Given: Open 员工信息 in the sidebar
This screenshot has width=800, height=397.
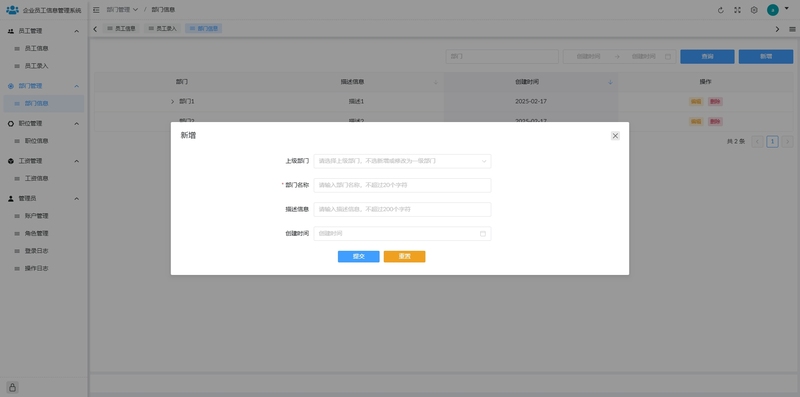Looking at the screenshot, I should [37, 48].
